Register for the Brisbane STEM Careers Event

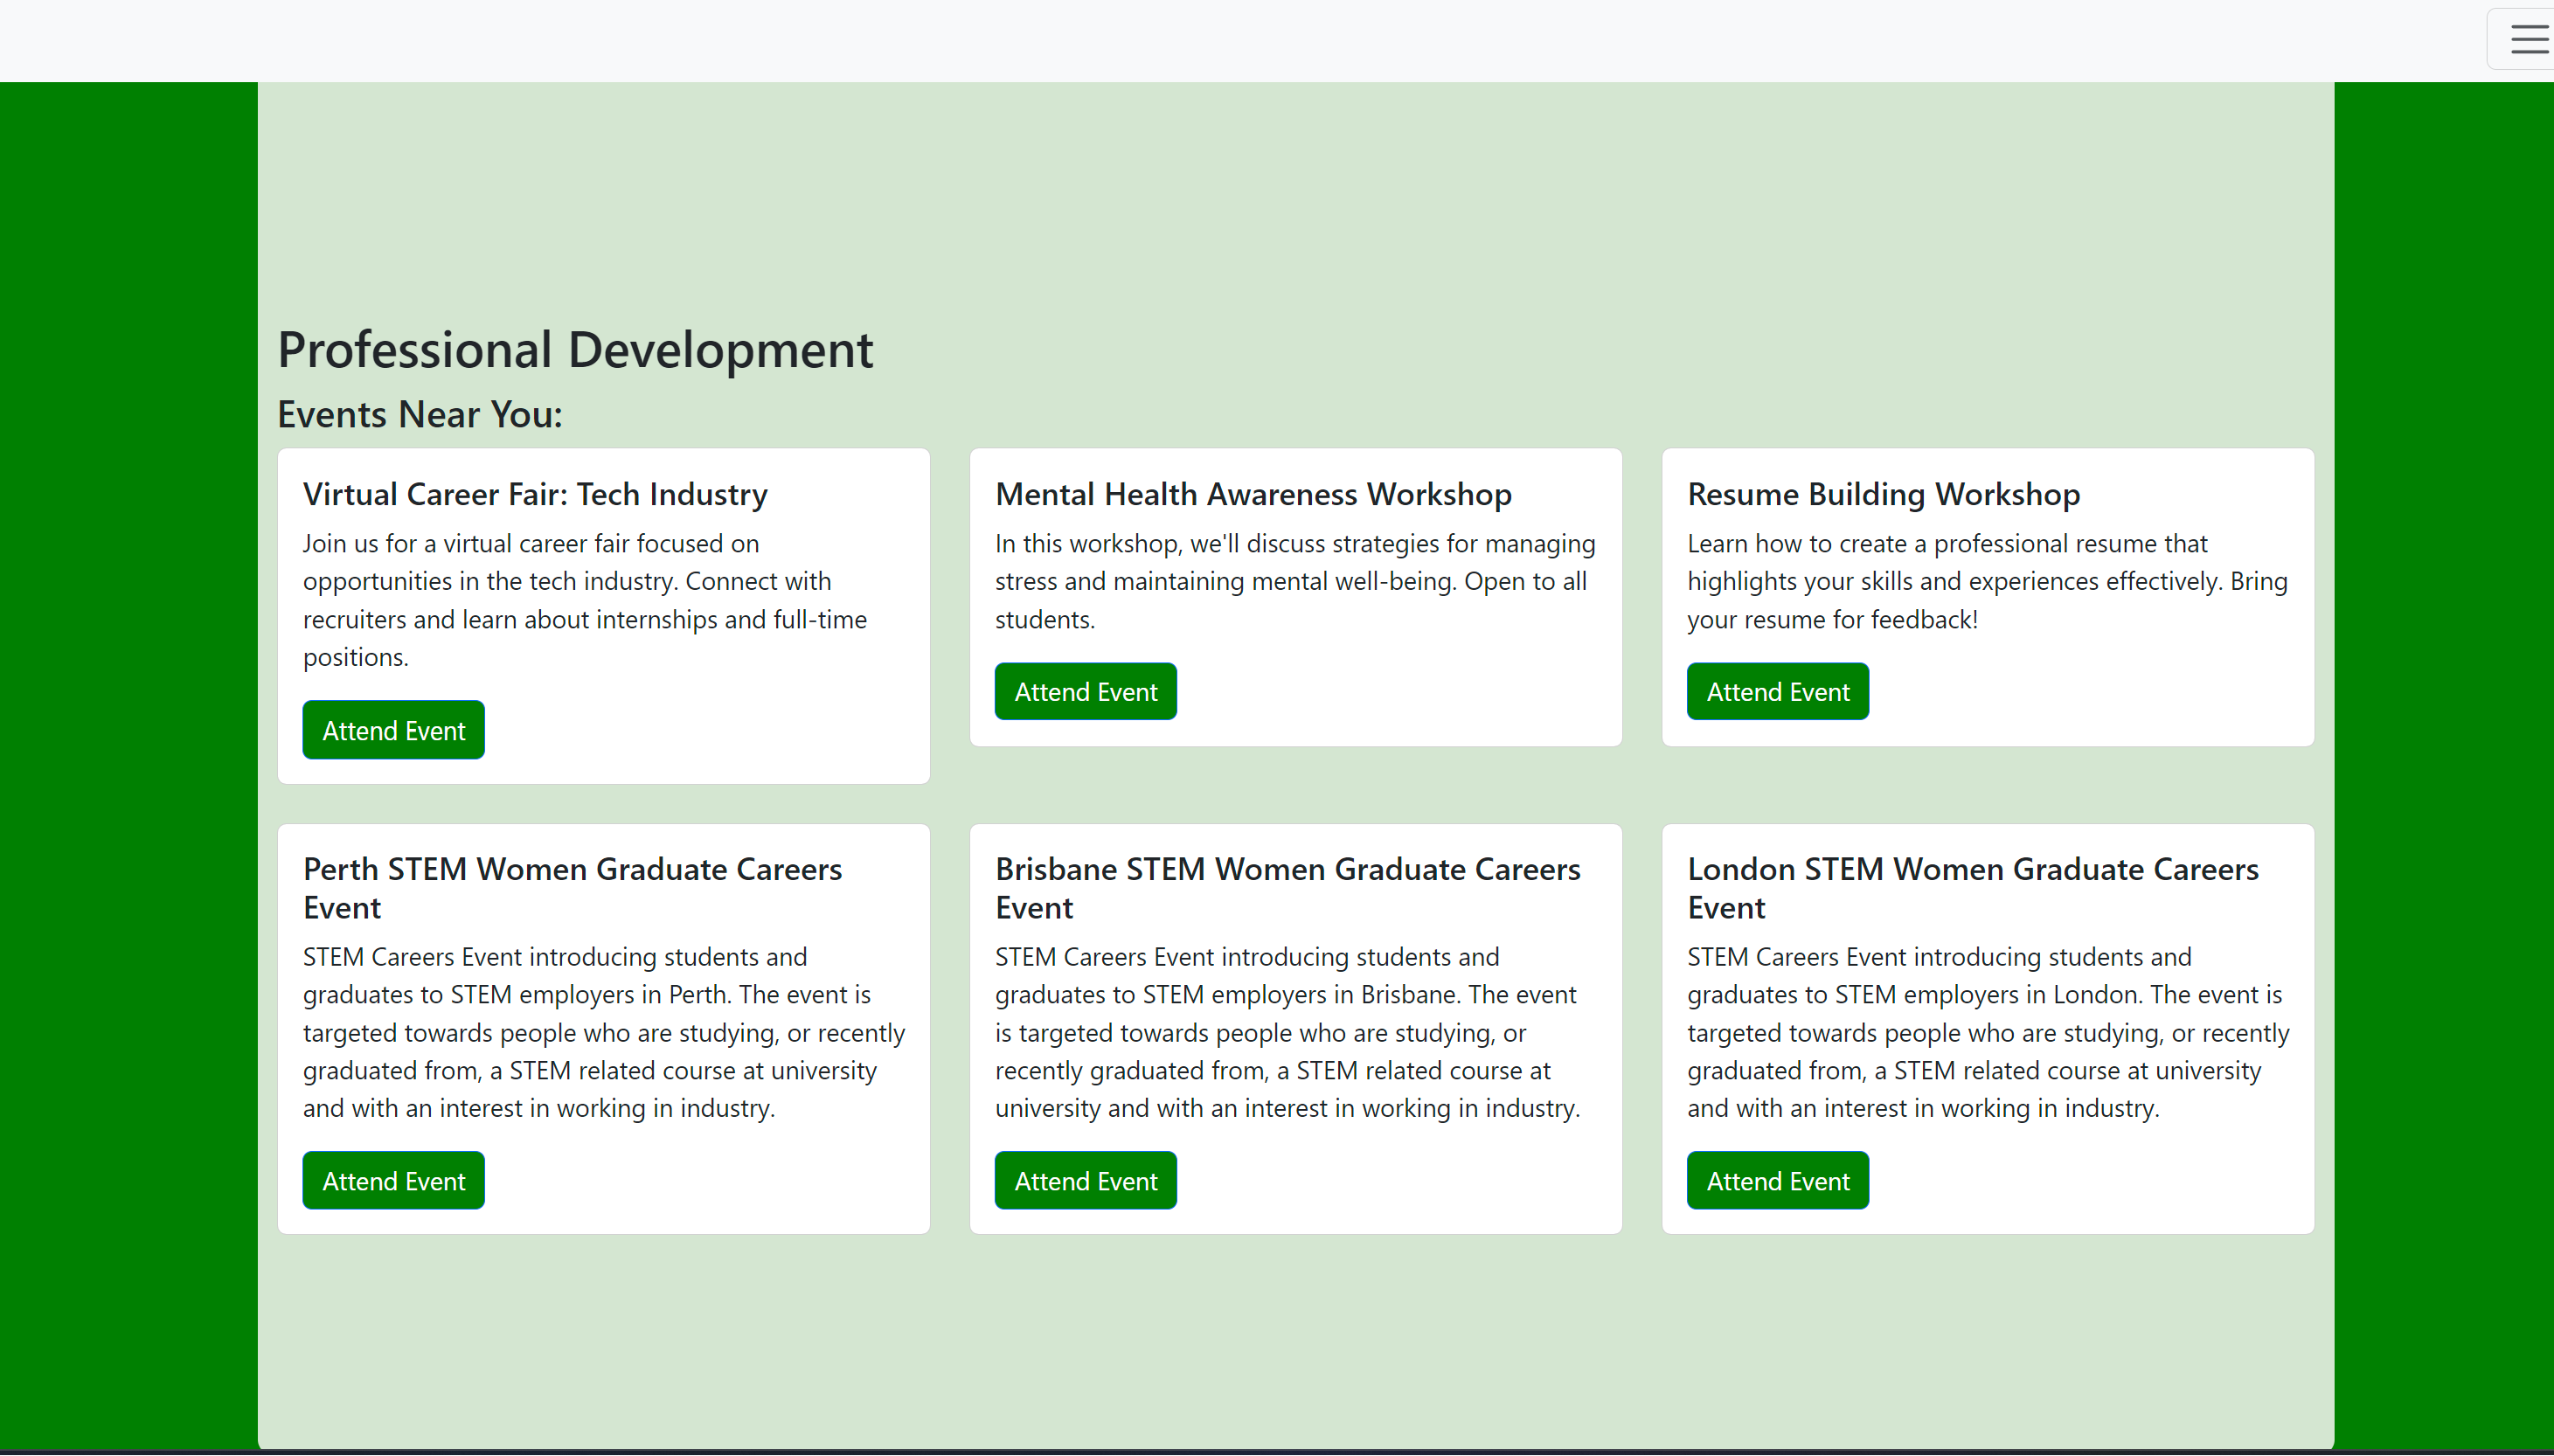point(1085,1180)
